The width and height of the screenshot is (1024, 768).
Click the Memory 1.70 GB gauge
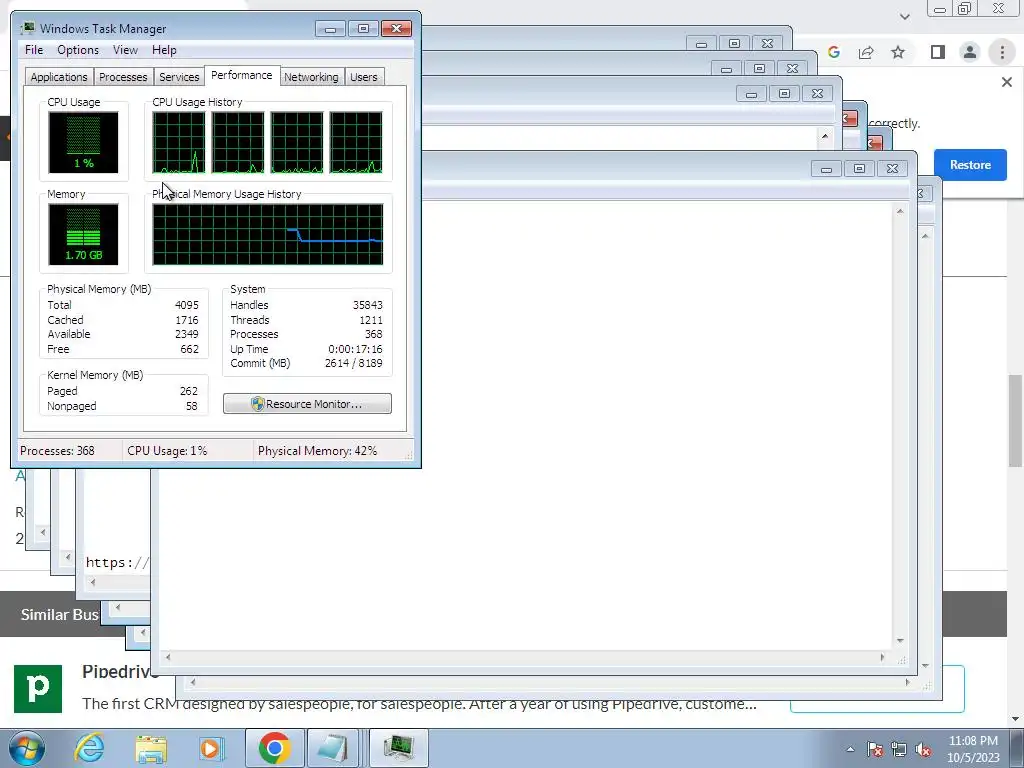84,234
